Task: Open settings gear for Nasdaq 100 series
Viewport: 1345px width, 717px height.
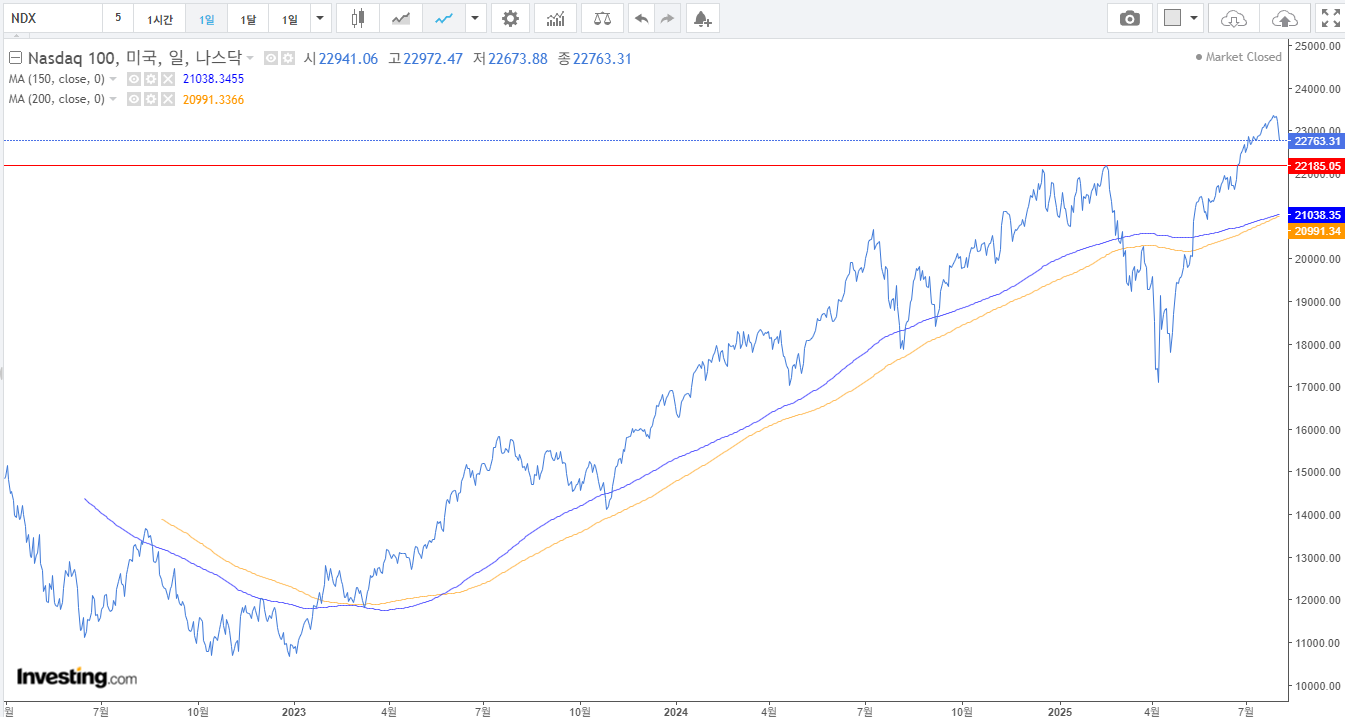Action: (288, 59)
